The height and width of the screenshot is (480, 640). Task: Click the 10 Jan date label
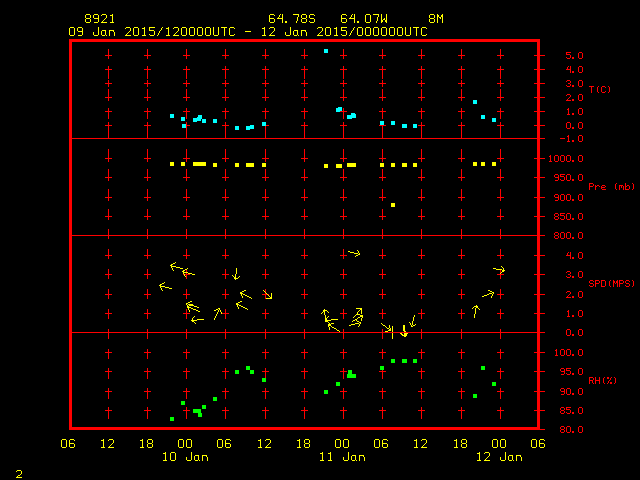[x=185, y=457]
